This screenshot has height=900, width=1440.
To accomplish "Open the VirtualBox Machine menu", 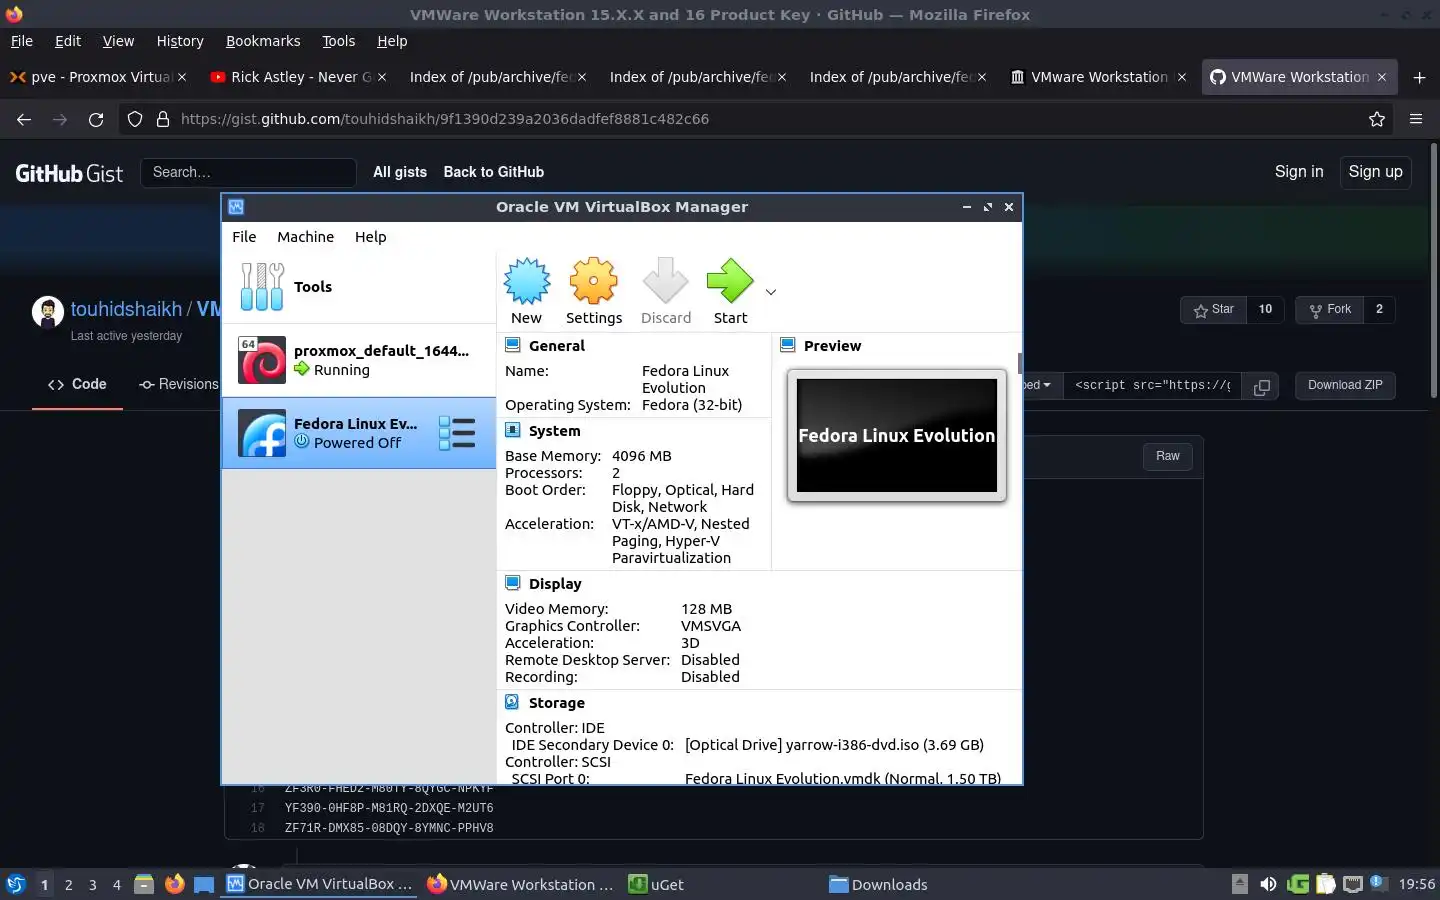I will [305, 237].
